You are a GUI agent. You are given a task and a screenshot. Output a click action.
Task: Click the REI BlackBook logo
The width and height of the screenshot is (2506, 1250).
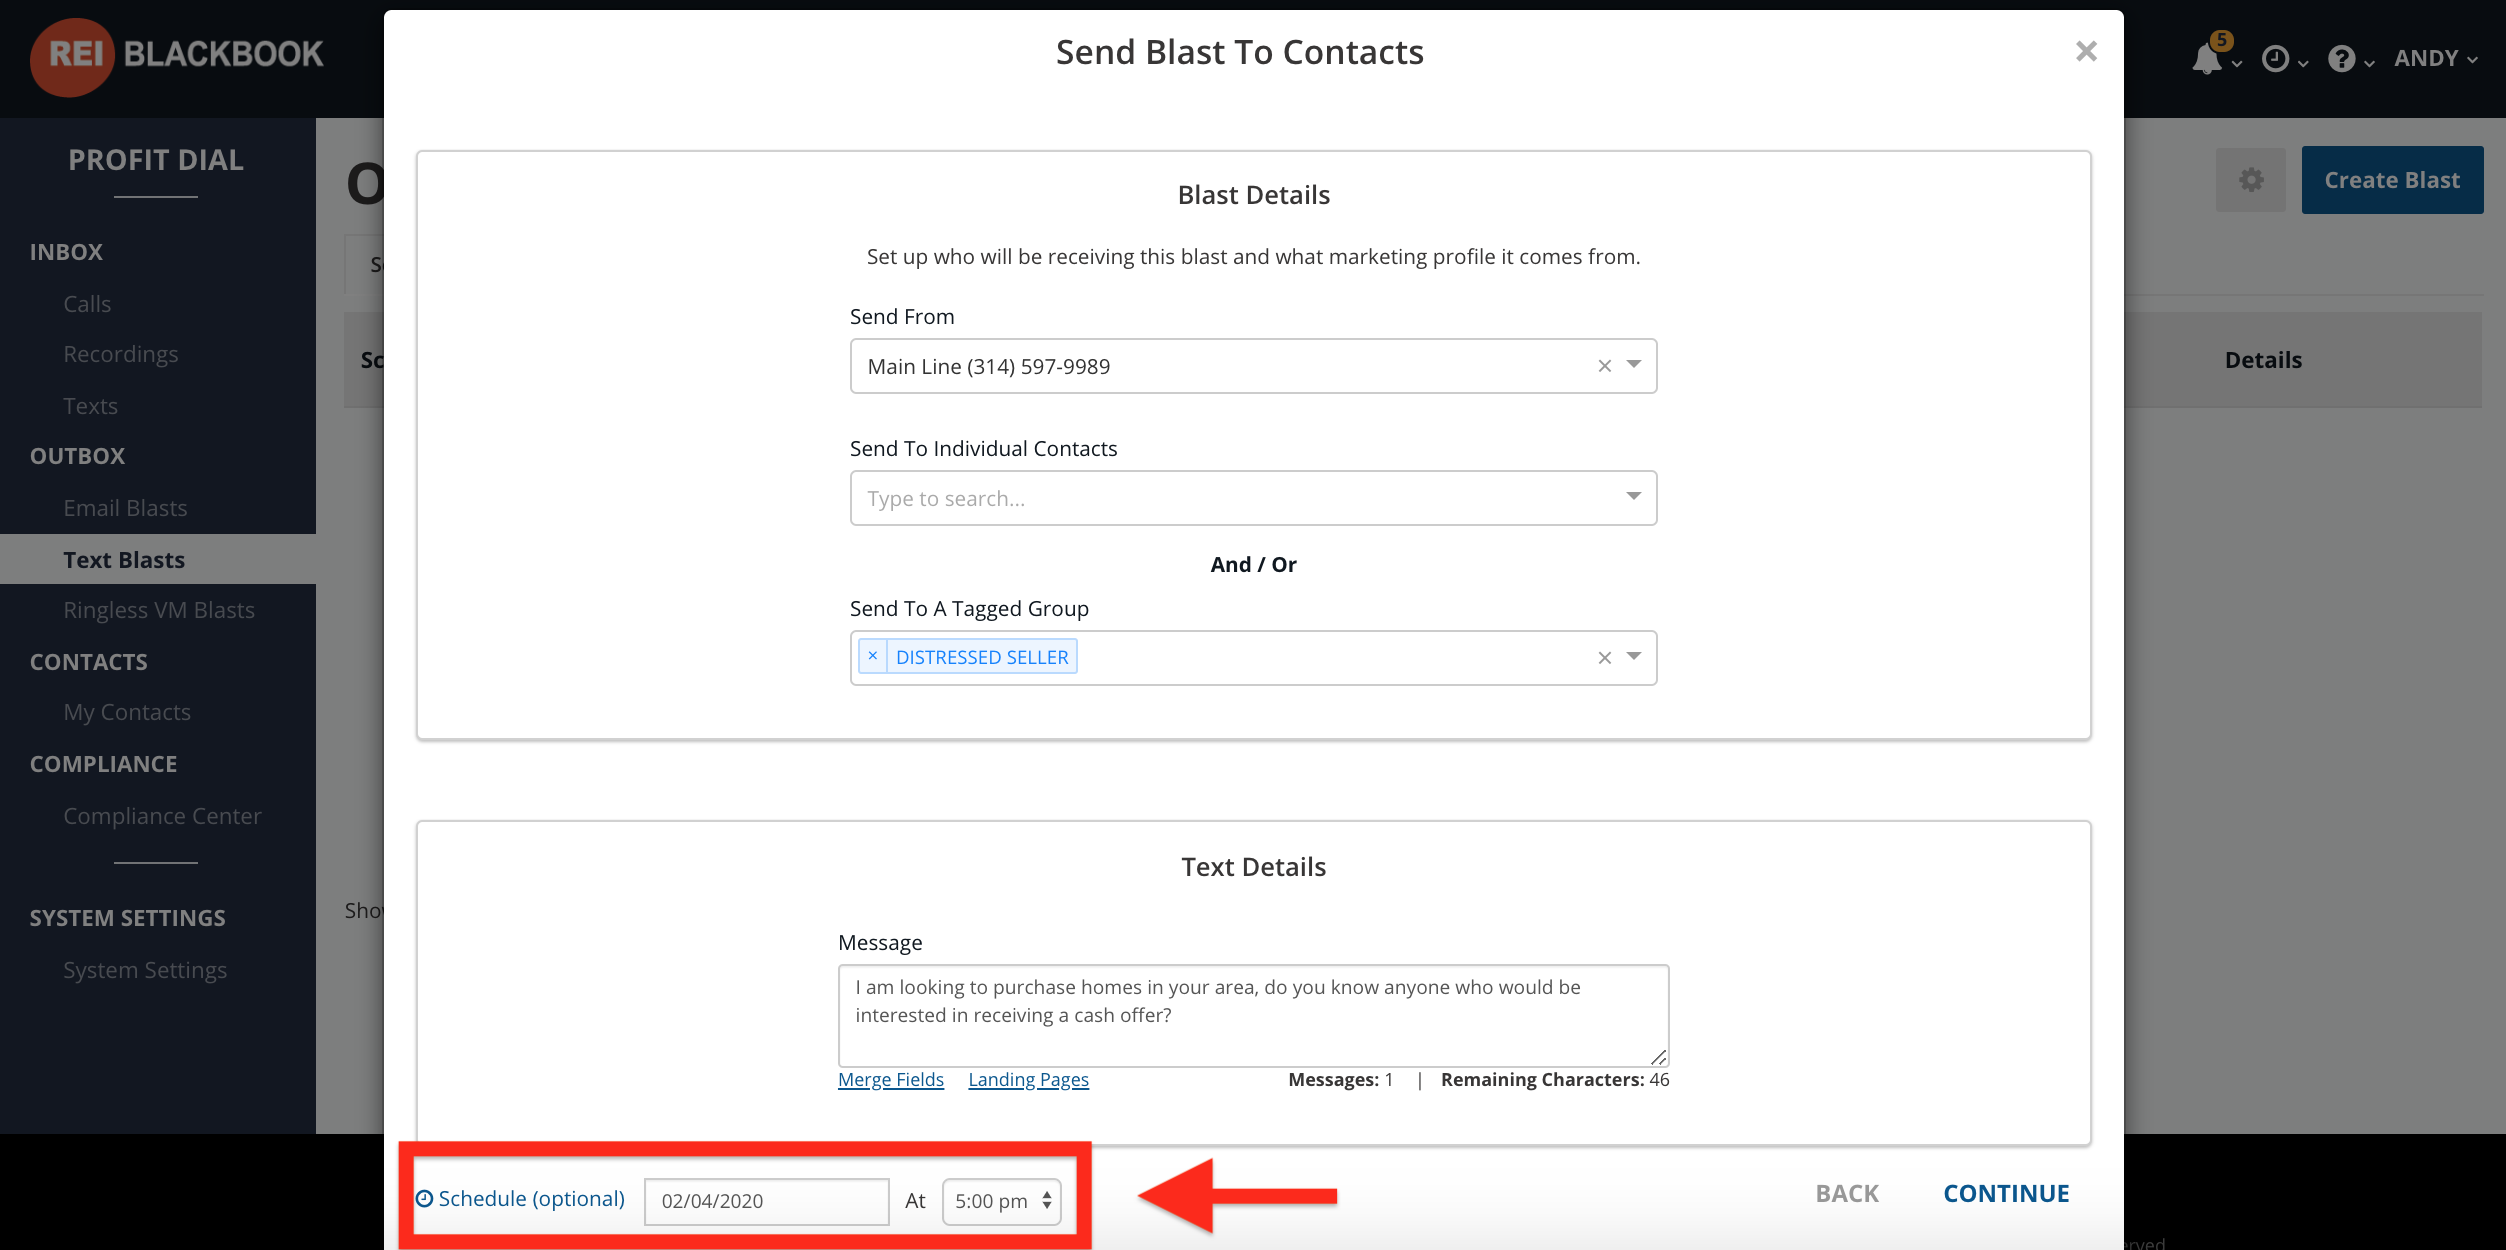177,56
